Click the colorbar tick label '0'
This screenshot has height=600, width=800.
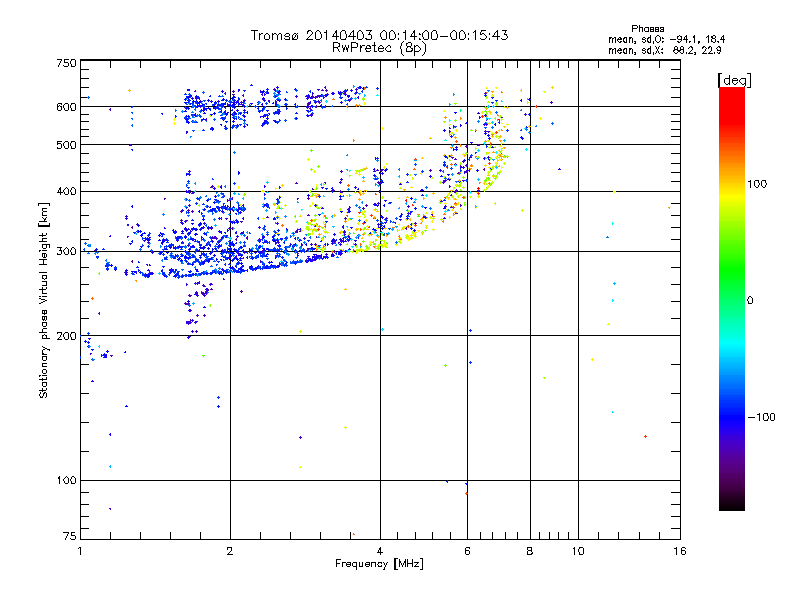coord(750,301)
